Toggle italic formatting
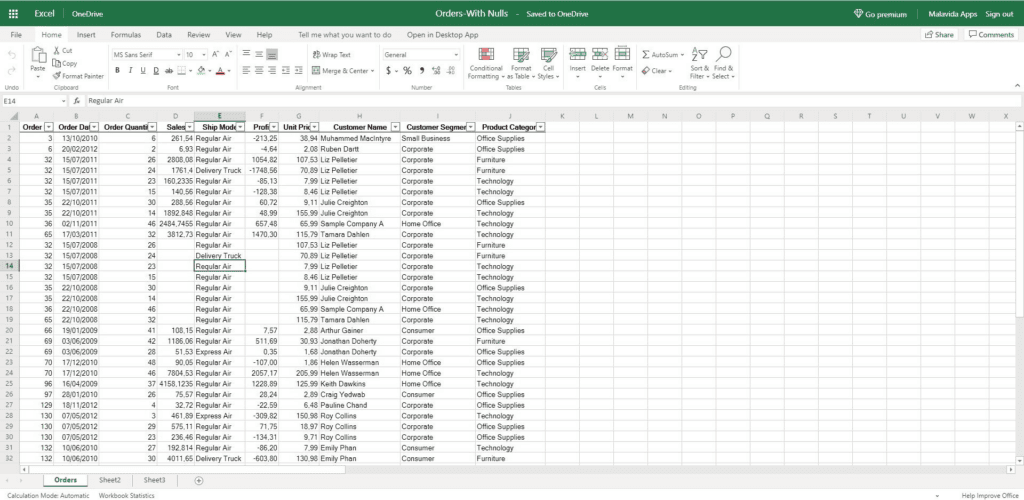Viewport: 1024px width, 500px height. point(130,71)
